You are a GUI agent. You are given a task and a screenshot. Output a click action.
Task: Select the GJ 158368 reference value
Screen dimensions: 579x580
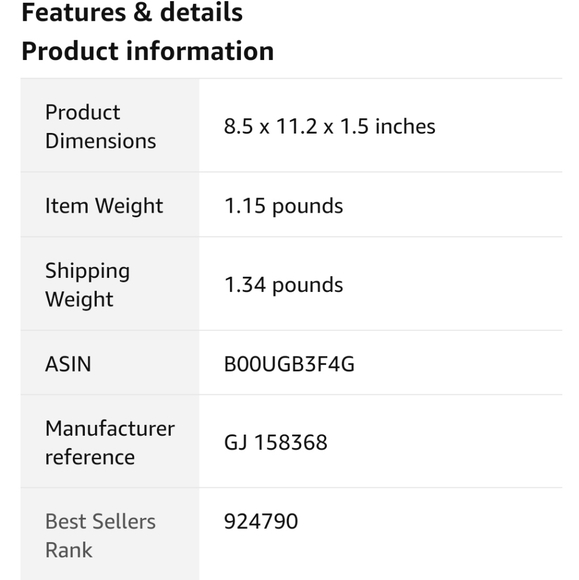276,442
